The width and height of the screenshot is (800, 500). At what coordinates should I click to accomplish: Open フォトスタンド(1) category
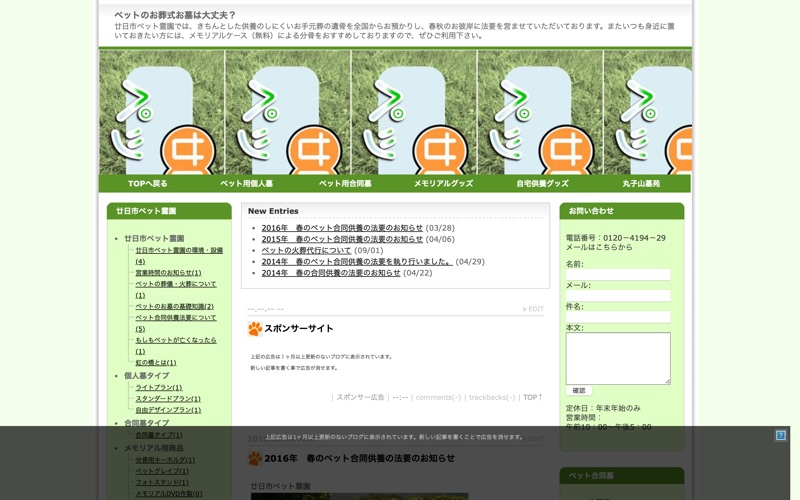(x=162, y=483)
